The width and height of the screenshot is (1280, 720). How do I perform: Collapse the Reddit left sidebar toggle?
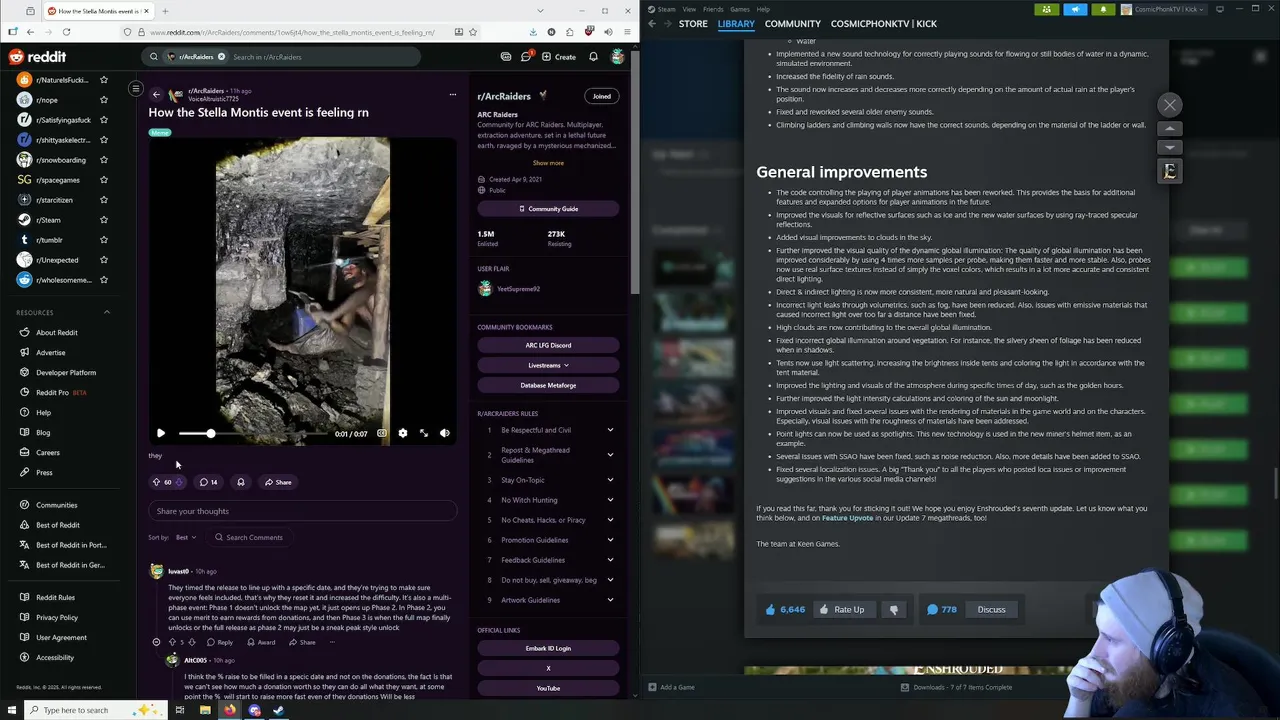pos(135,89)
